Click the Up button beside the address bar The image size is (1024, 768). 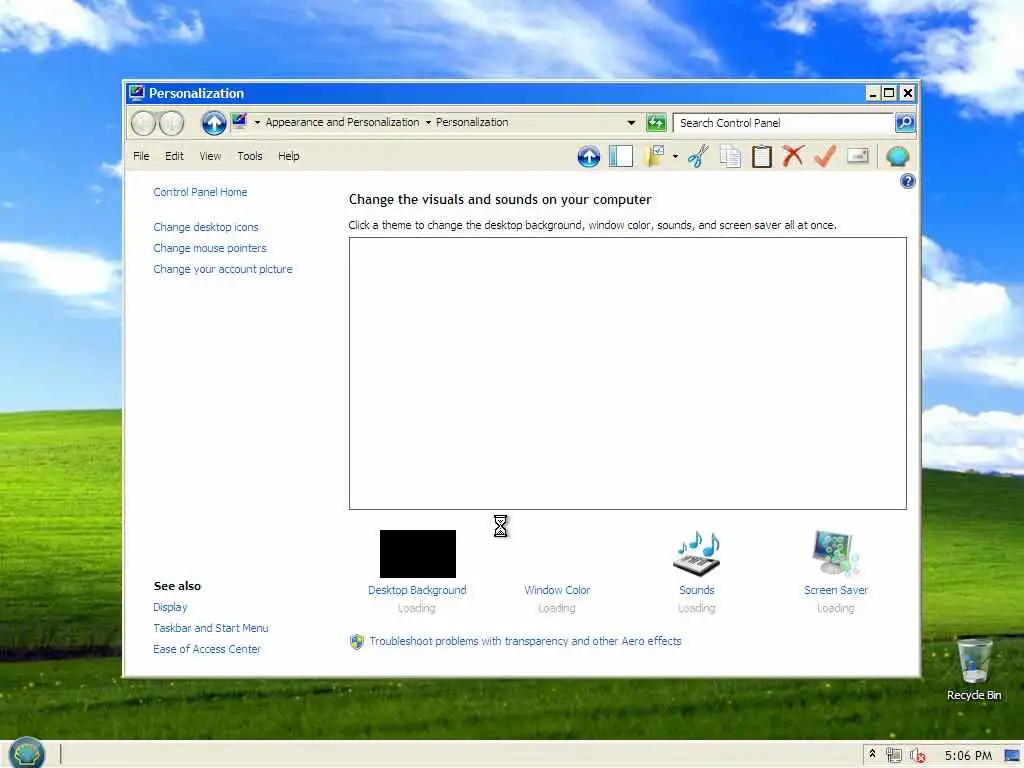pyautogui.click(x=214, y=123)
